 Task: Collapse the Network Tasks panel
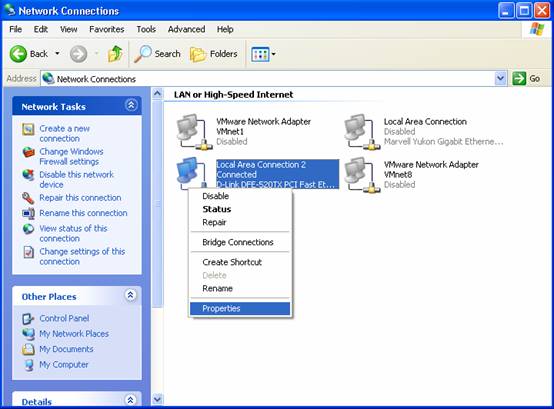tap(131, 105)
